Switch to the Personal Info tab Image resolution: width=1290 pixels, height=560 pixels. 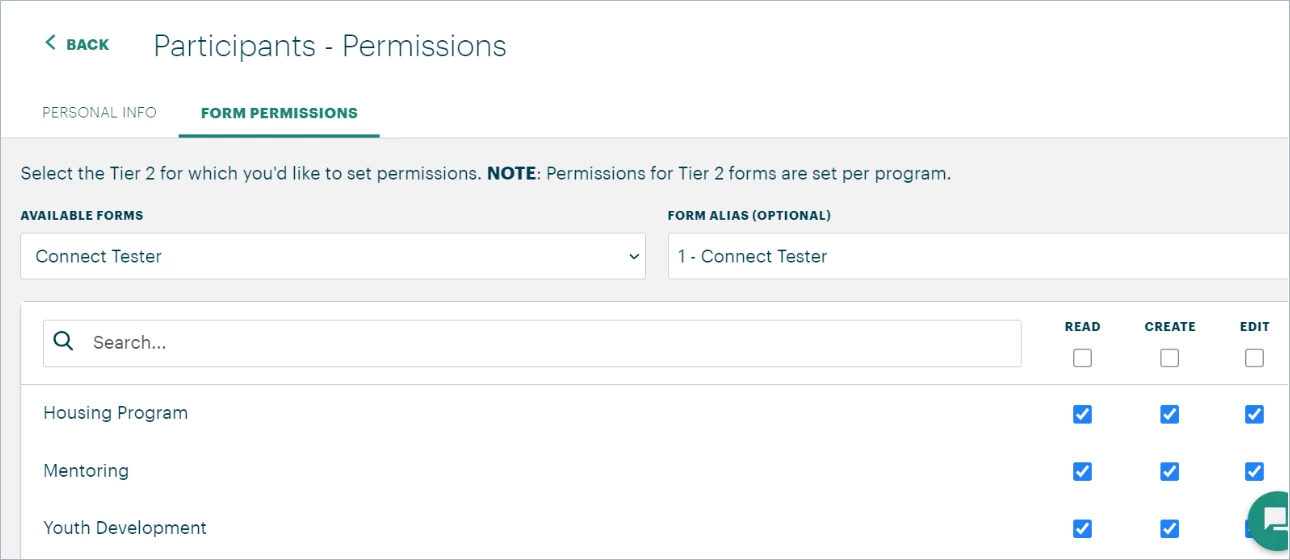99,113
